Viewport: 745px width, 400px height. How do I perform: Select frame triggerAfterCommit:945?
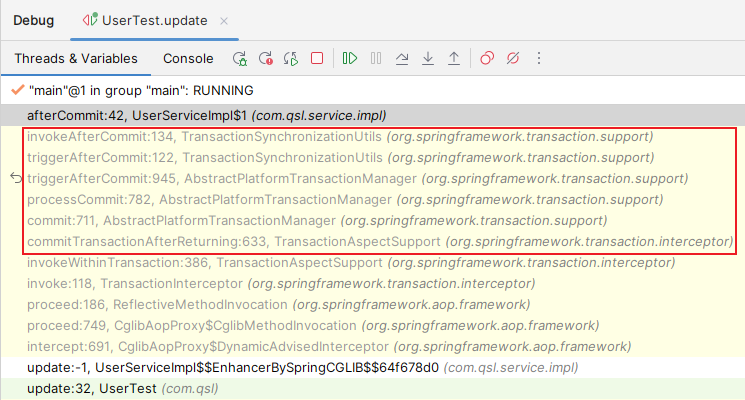(x=373, y=179)
